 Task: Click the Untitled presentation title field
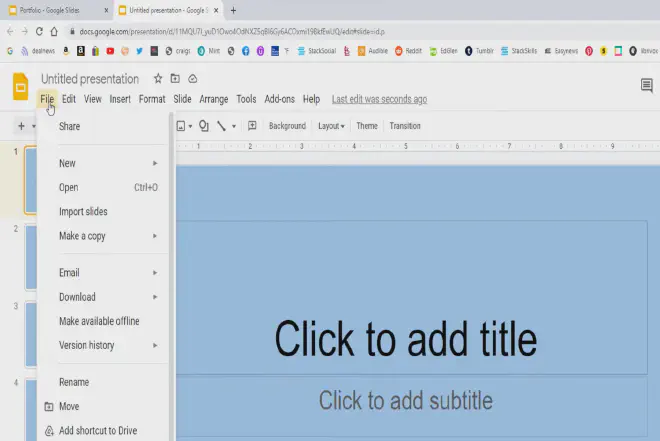coord(90,79)
